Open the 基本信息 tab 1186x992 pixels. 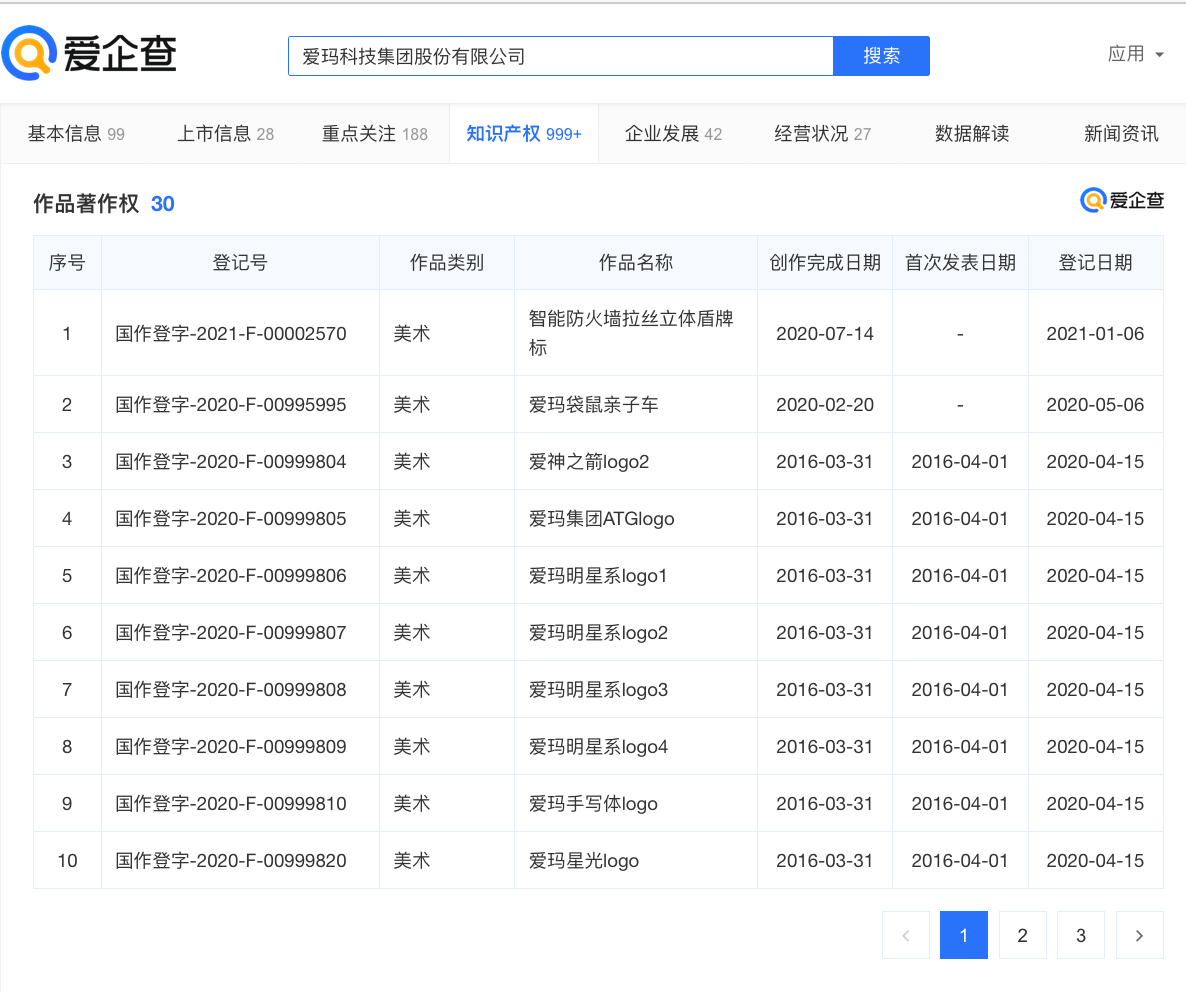click(x=75, y=134)
